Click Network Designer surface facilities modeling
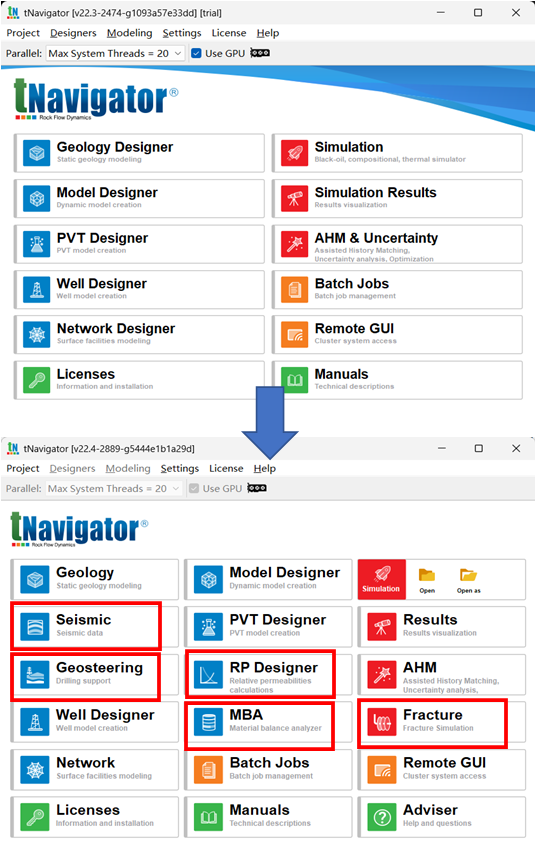Viewport: 535px width, 842px height. pyautogui.click(x=140, y=335)
